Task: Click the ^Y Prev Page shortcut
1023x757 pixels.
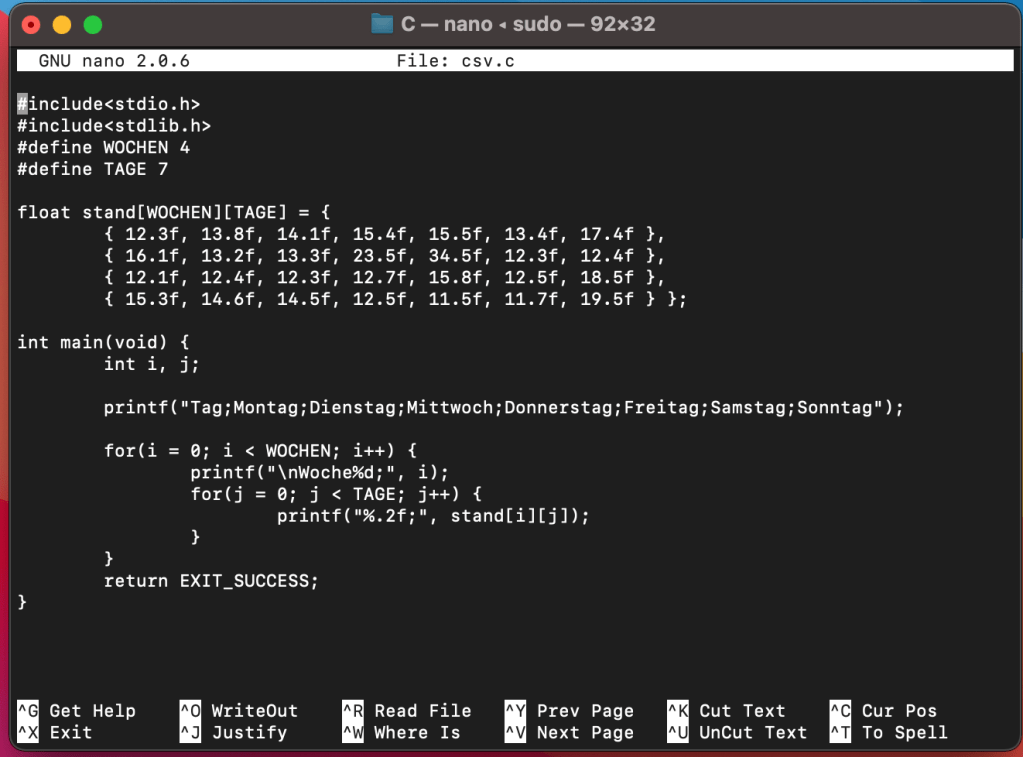Action: tap(569, 711)
